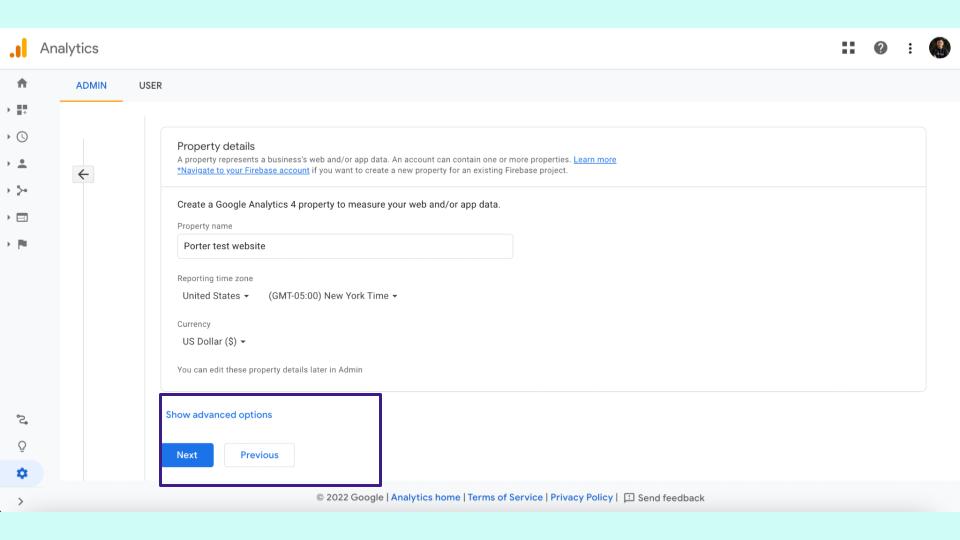Open the Behavior sidebar icon

[x=22, y=217]
